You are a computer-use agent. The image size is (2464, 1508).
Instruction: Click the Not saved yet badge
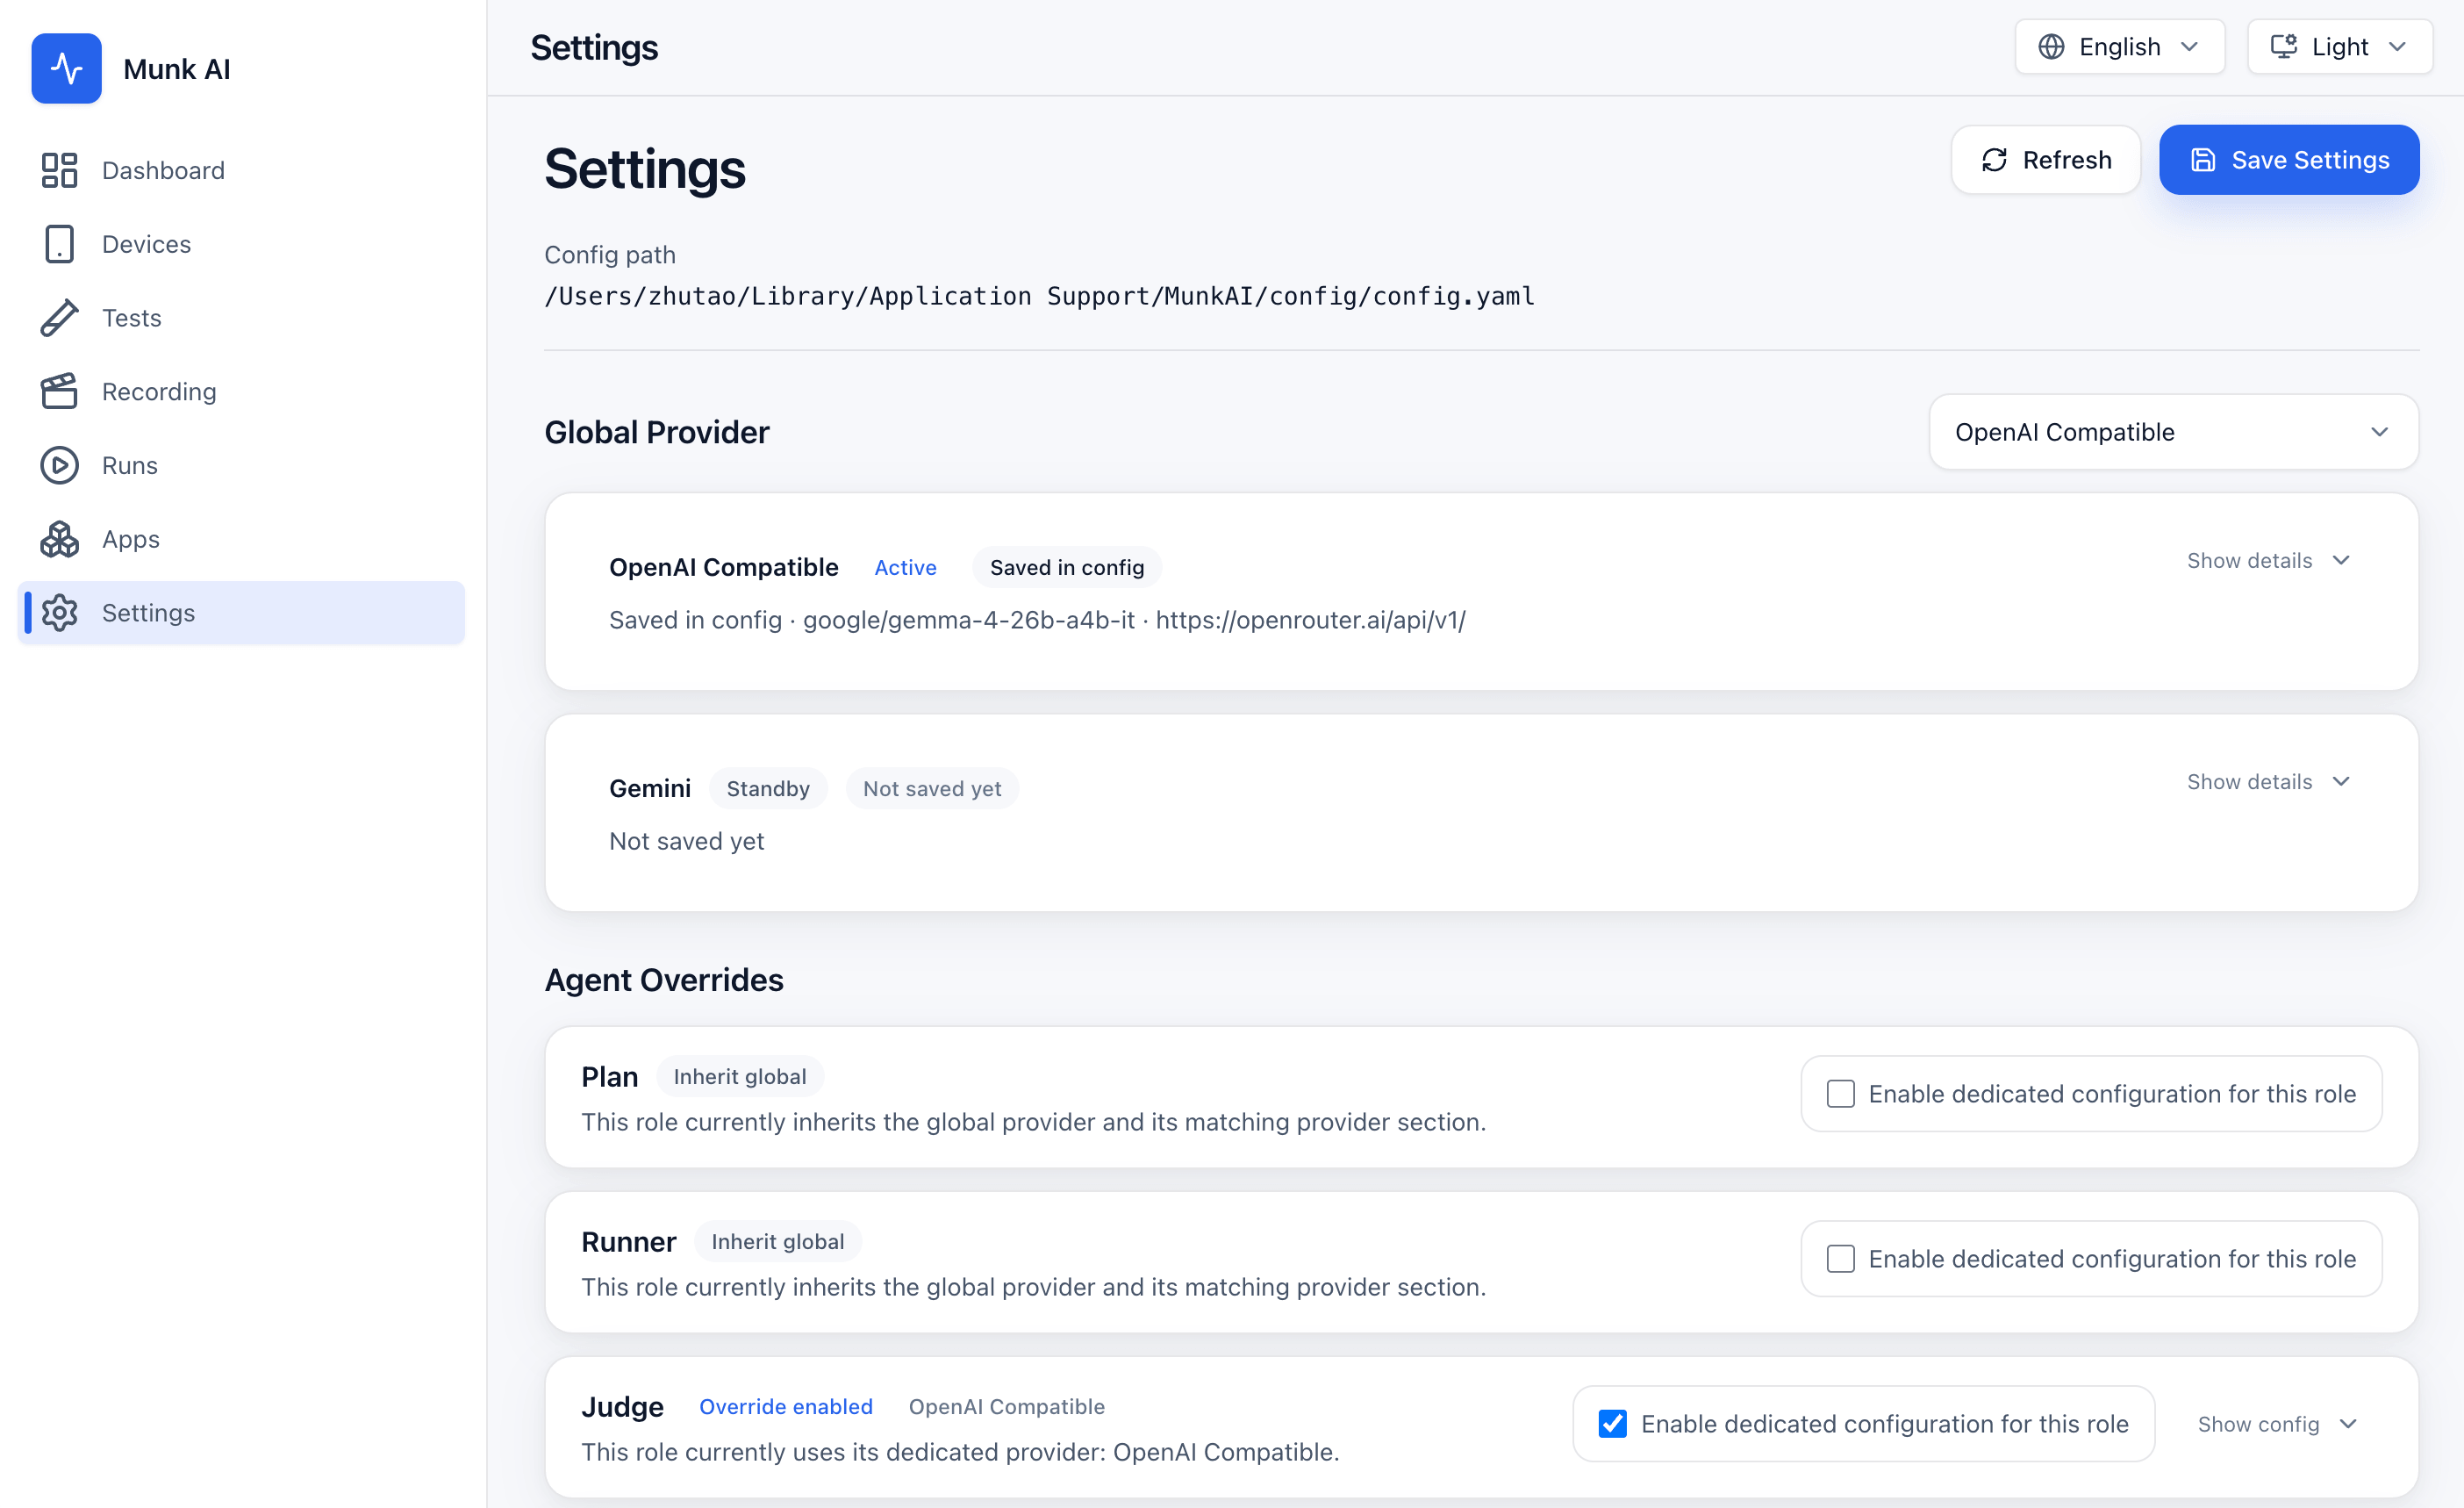pyautogui.click(x=931, y=788)
